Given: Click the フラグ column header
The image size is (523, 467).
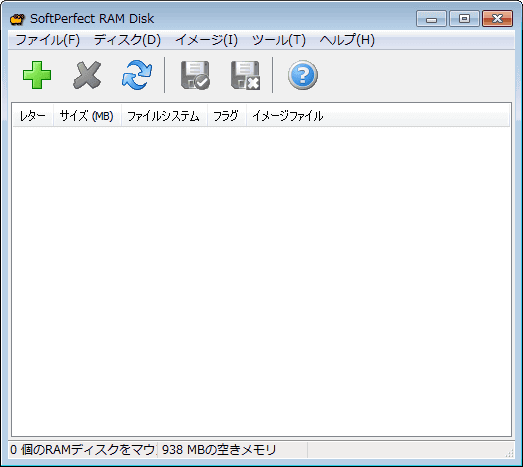Looking at the screenshot, I should tap(227, 116).
